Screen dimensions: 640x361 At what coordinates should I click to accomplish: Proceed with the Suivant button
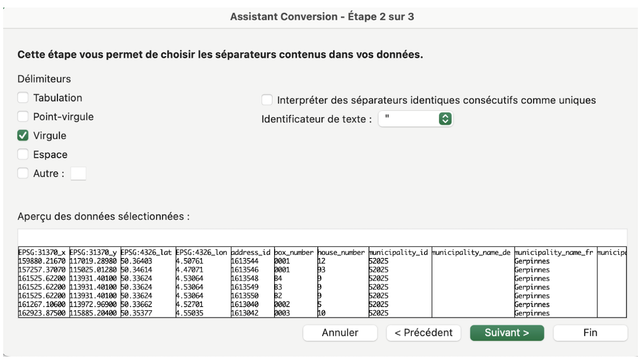(x=507, y=333)
